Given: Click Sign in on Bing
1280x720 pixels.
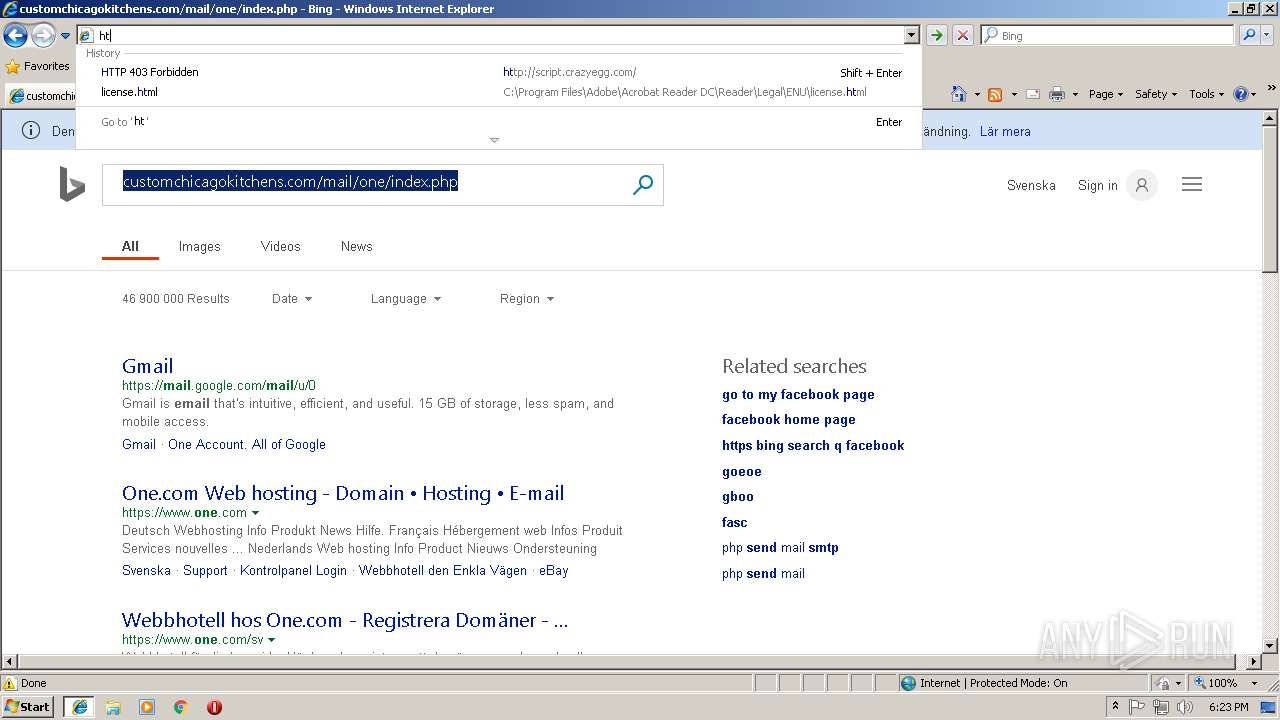Looking at the screenshot, I should [1097, 185].
